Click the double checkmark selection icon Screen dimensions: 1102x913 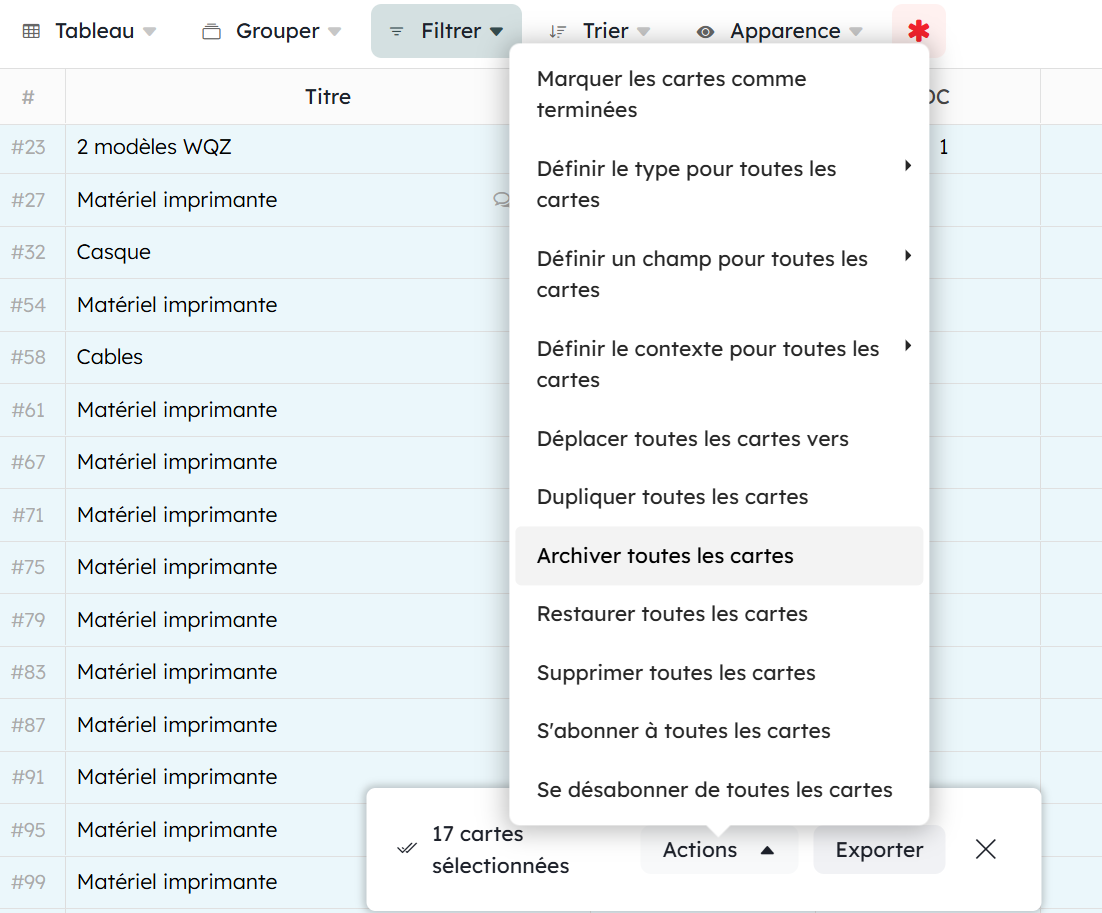406,849
